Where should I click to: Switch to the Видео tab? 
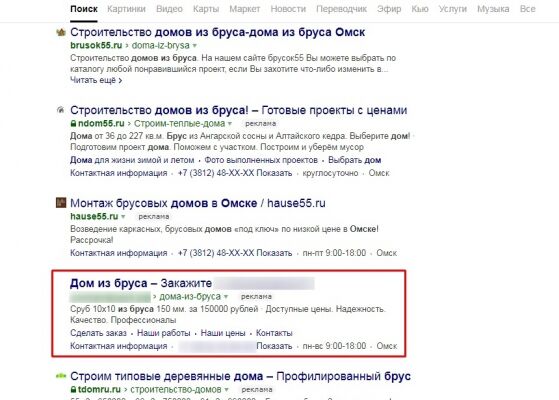pyautogui.click(x=169, y=9)
